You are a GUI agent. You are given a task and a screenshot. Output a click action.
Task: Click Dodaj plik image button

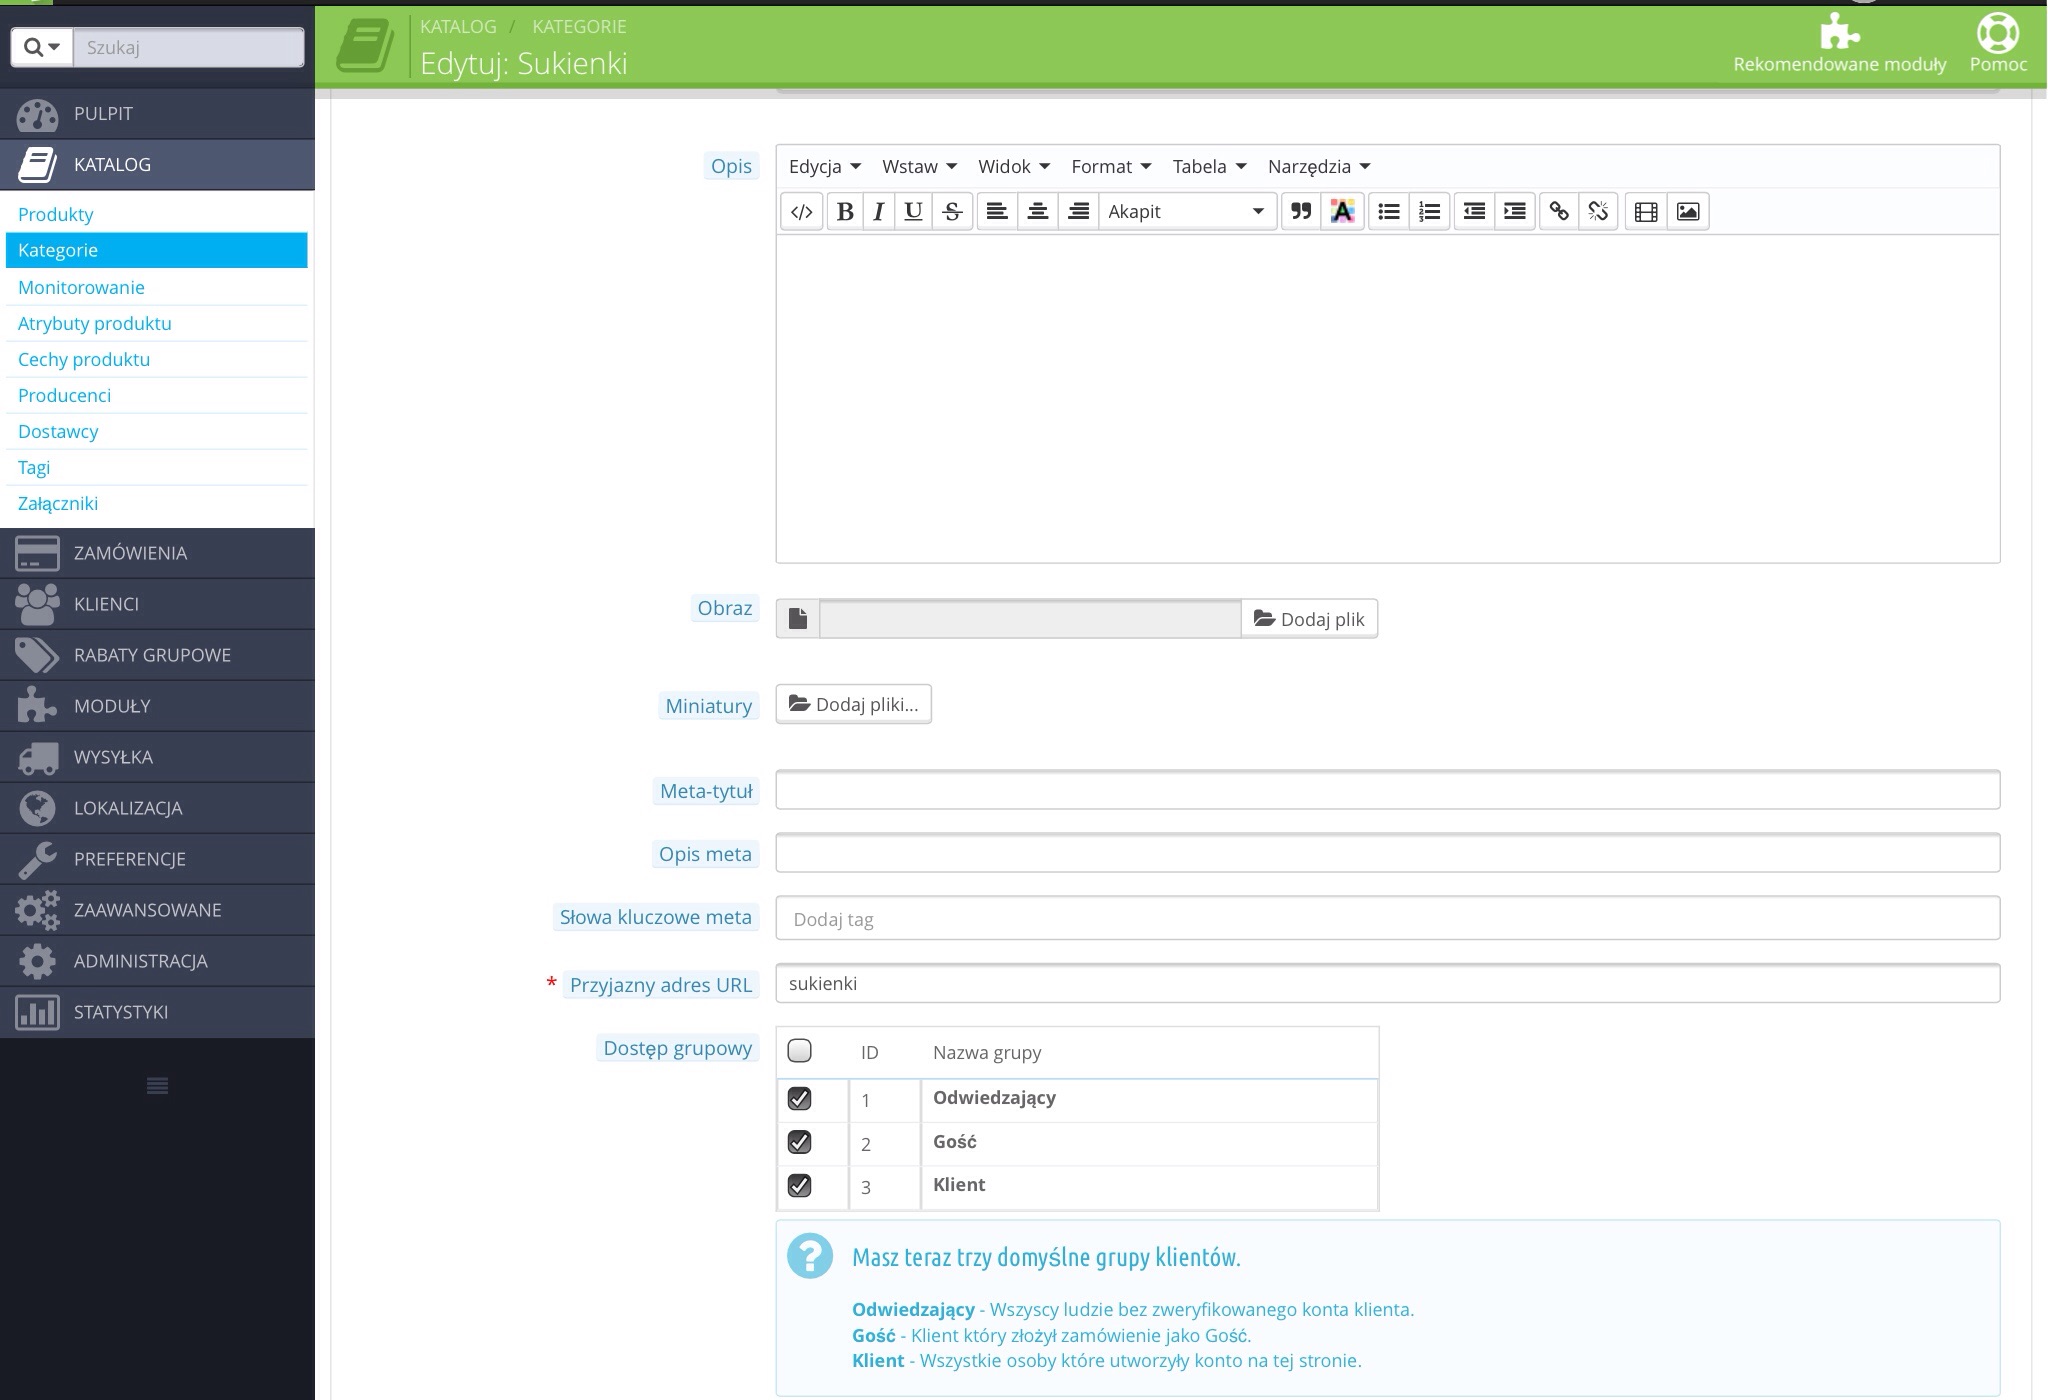(1309, 619)
